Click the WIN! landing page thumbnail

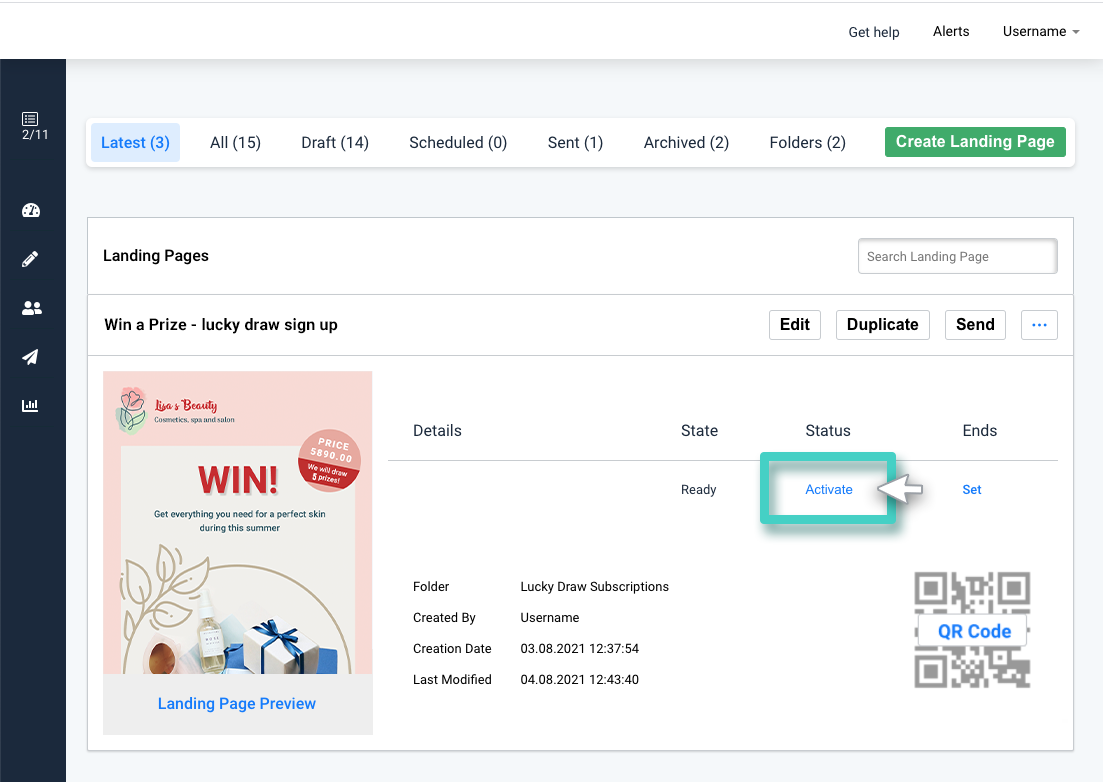coord(238,523)
